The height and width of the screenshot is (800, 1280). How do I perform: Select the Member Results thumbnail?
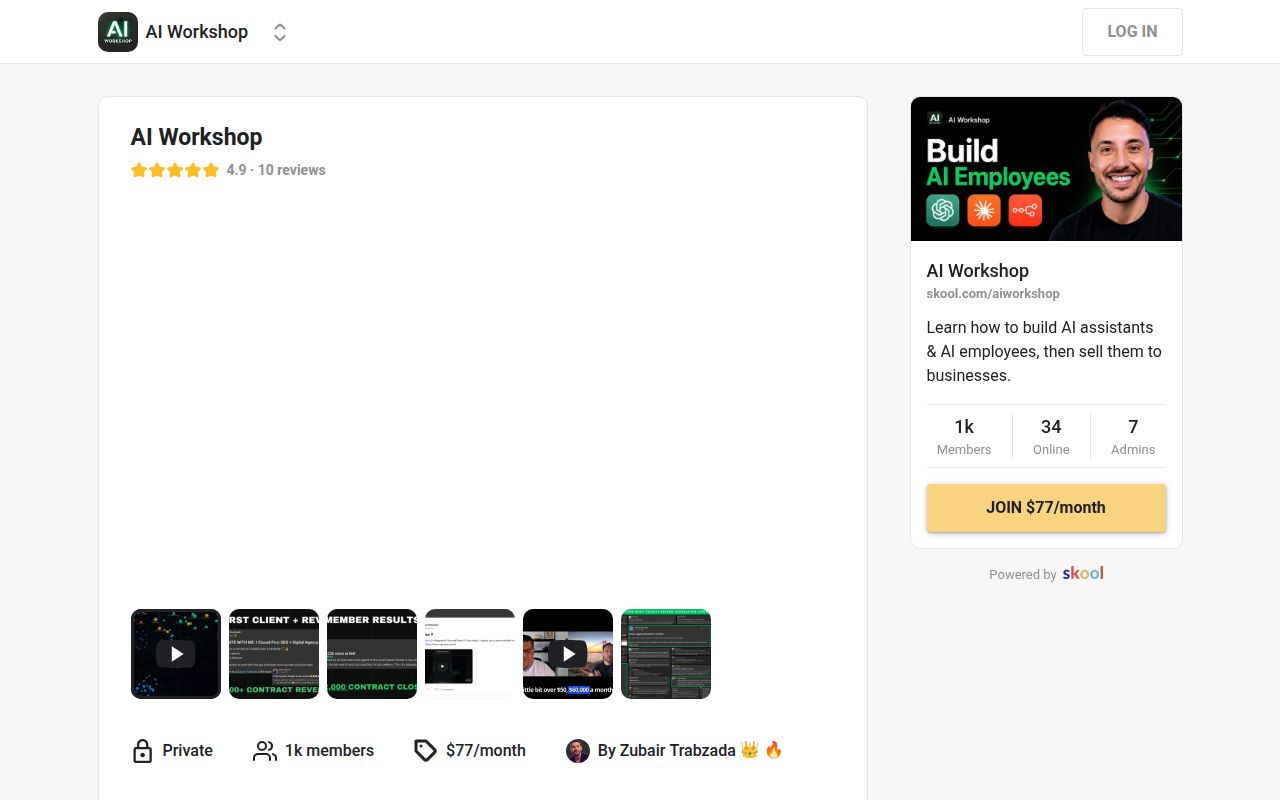coord(372,654)
